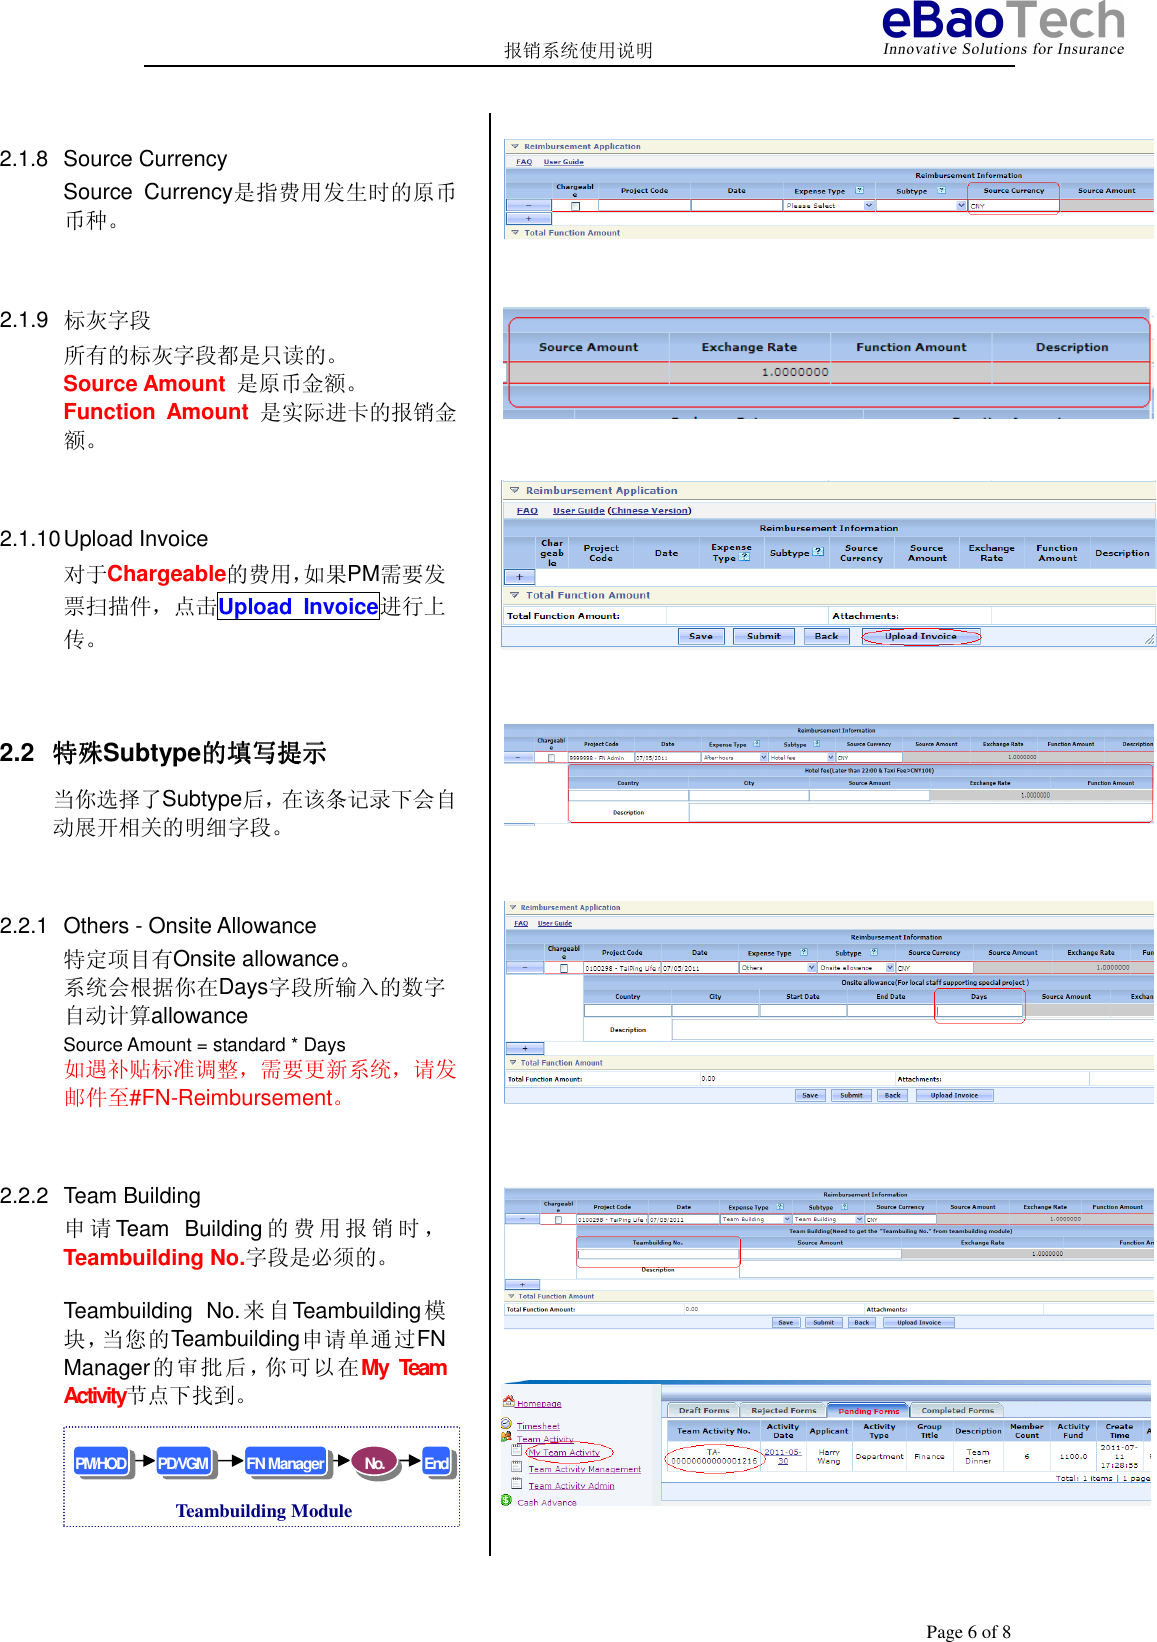Click the Timesheet clock icon
Image resolution: width=1157 pixels, height=1642 pixels.
507,1424
